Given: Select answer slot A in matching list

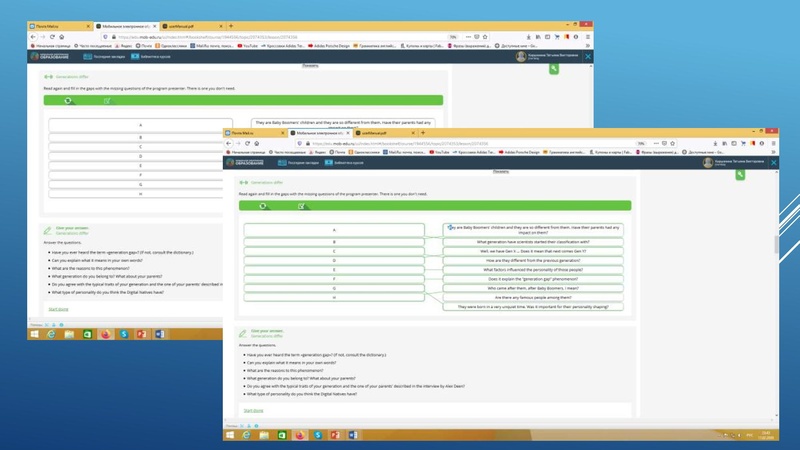Looking at the screenshot, I should [x=334, y=229].
